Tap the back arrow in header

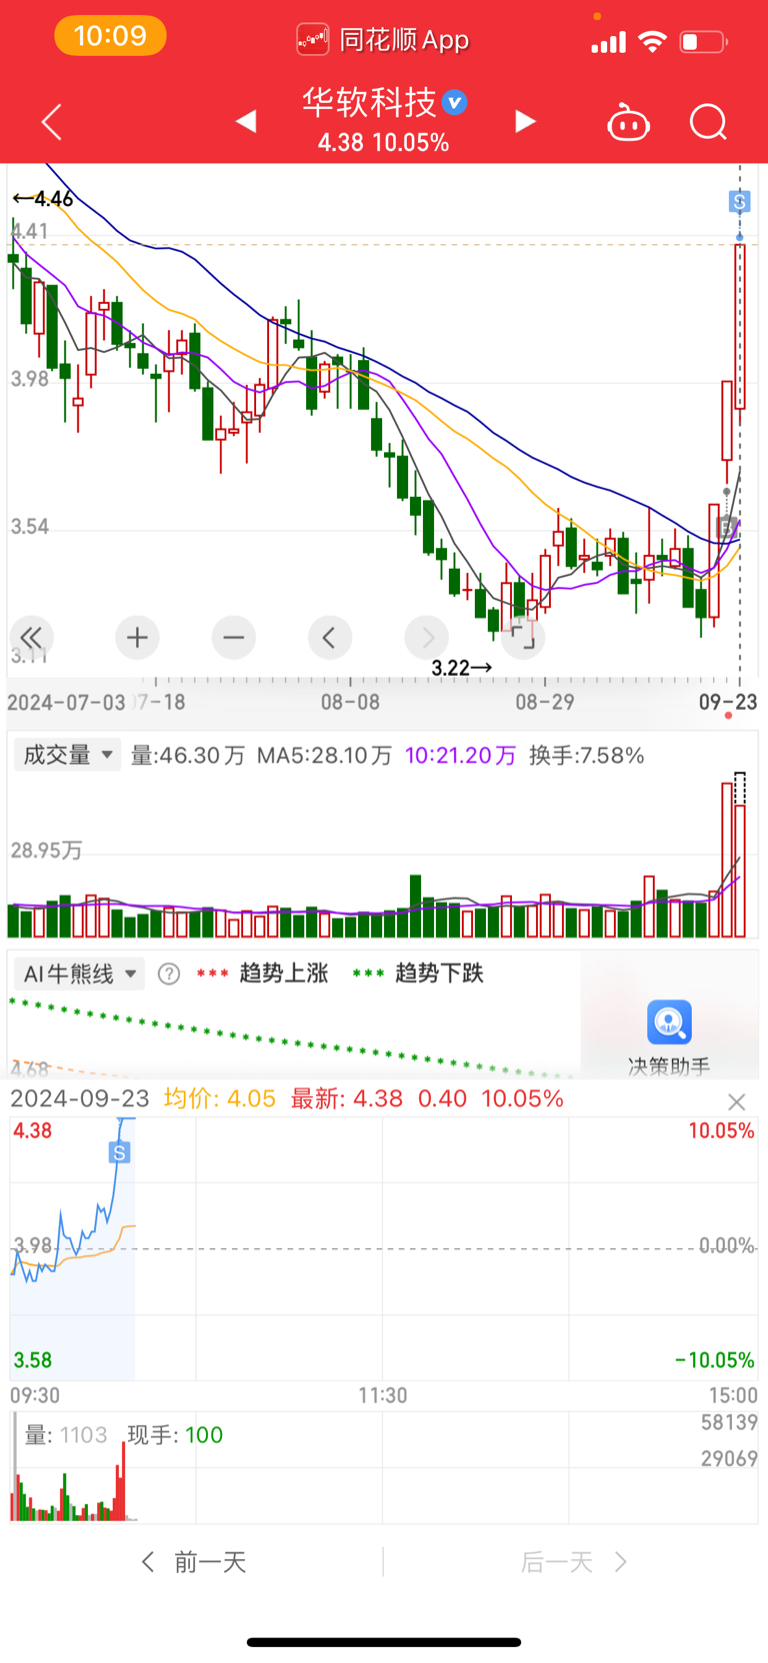(x=52, y=122)
